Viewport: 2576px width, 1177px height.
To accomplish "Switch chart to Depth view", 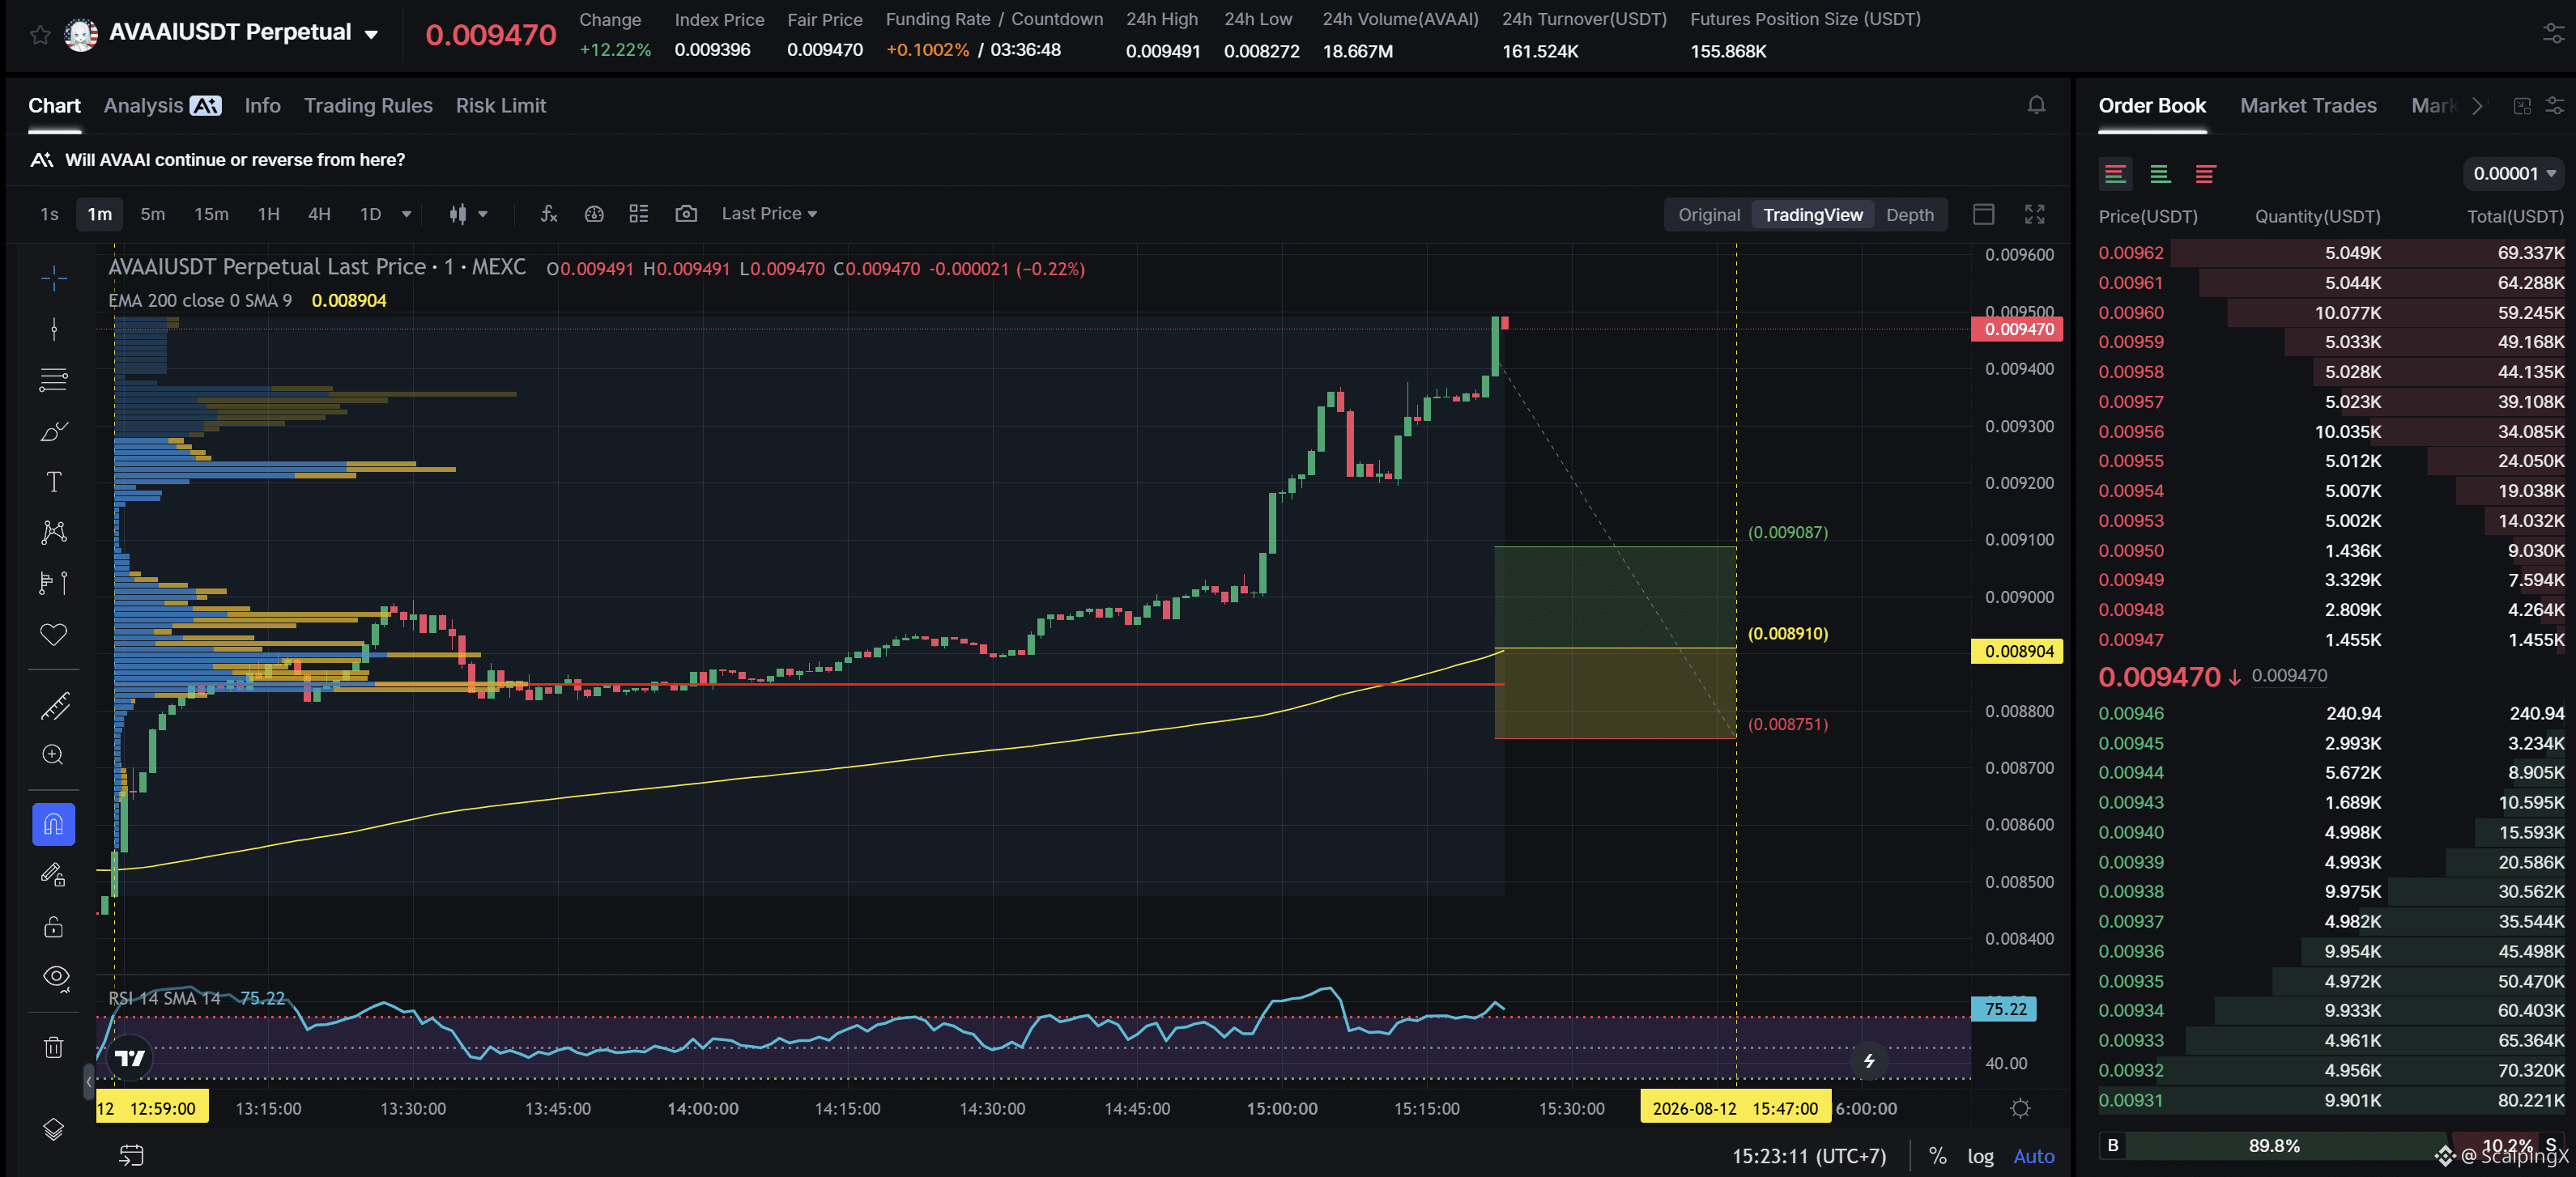I will coord(1909,215).
